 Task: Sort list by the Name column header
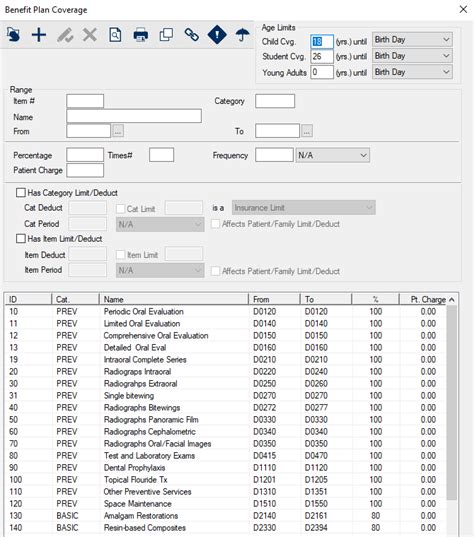173,299
